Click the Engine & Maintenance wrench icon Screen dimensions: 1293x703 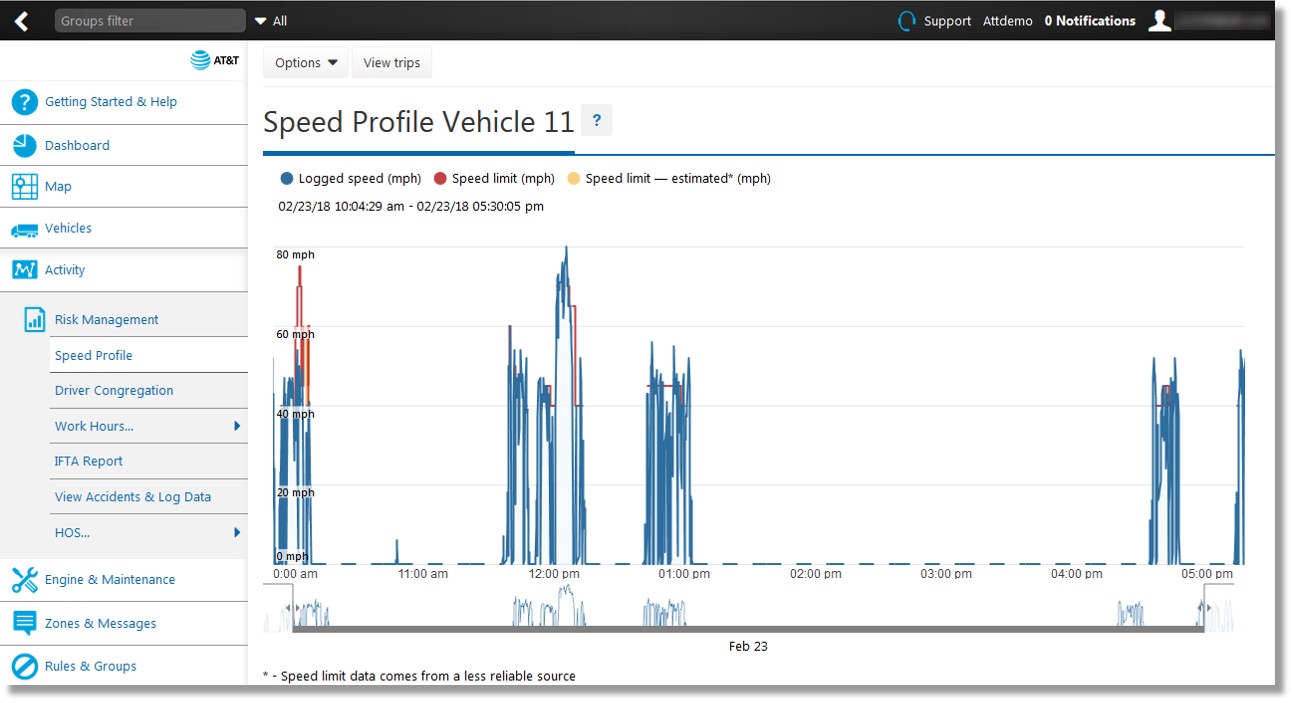(25, 580)
